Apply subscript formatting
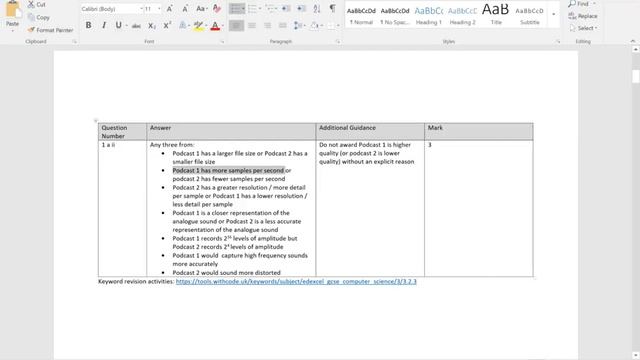 click(x=152, y=26)
